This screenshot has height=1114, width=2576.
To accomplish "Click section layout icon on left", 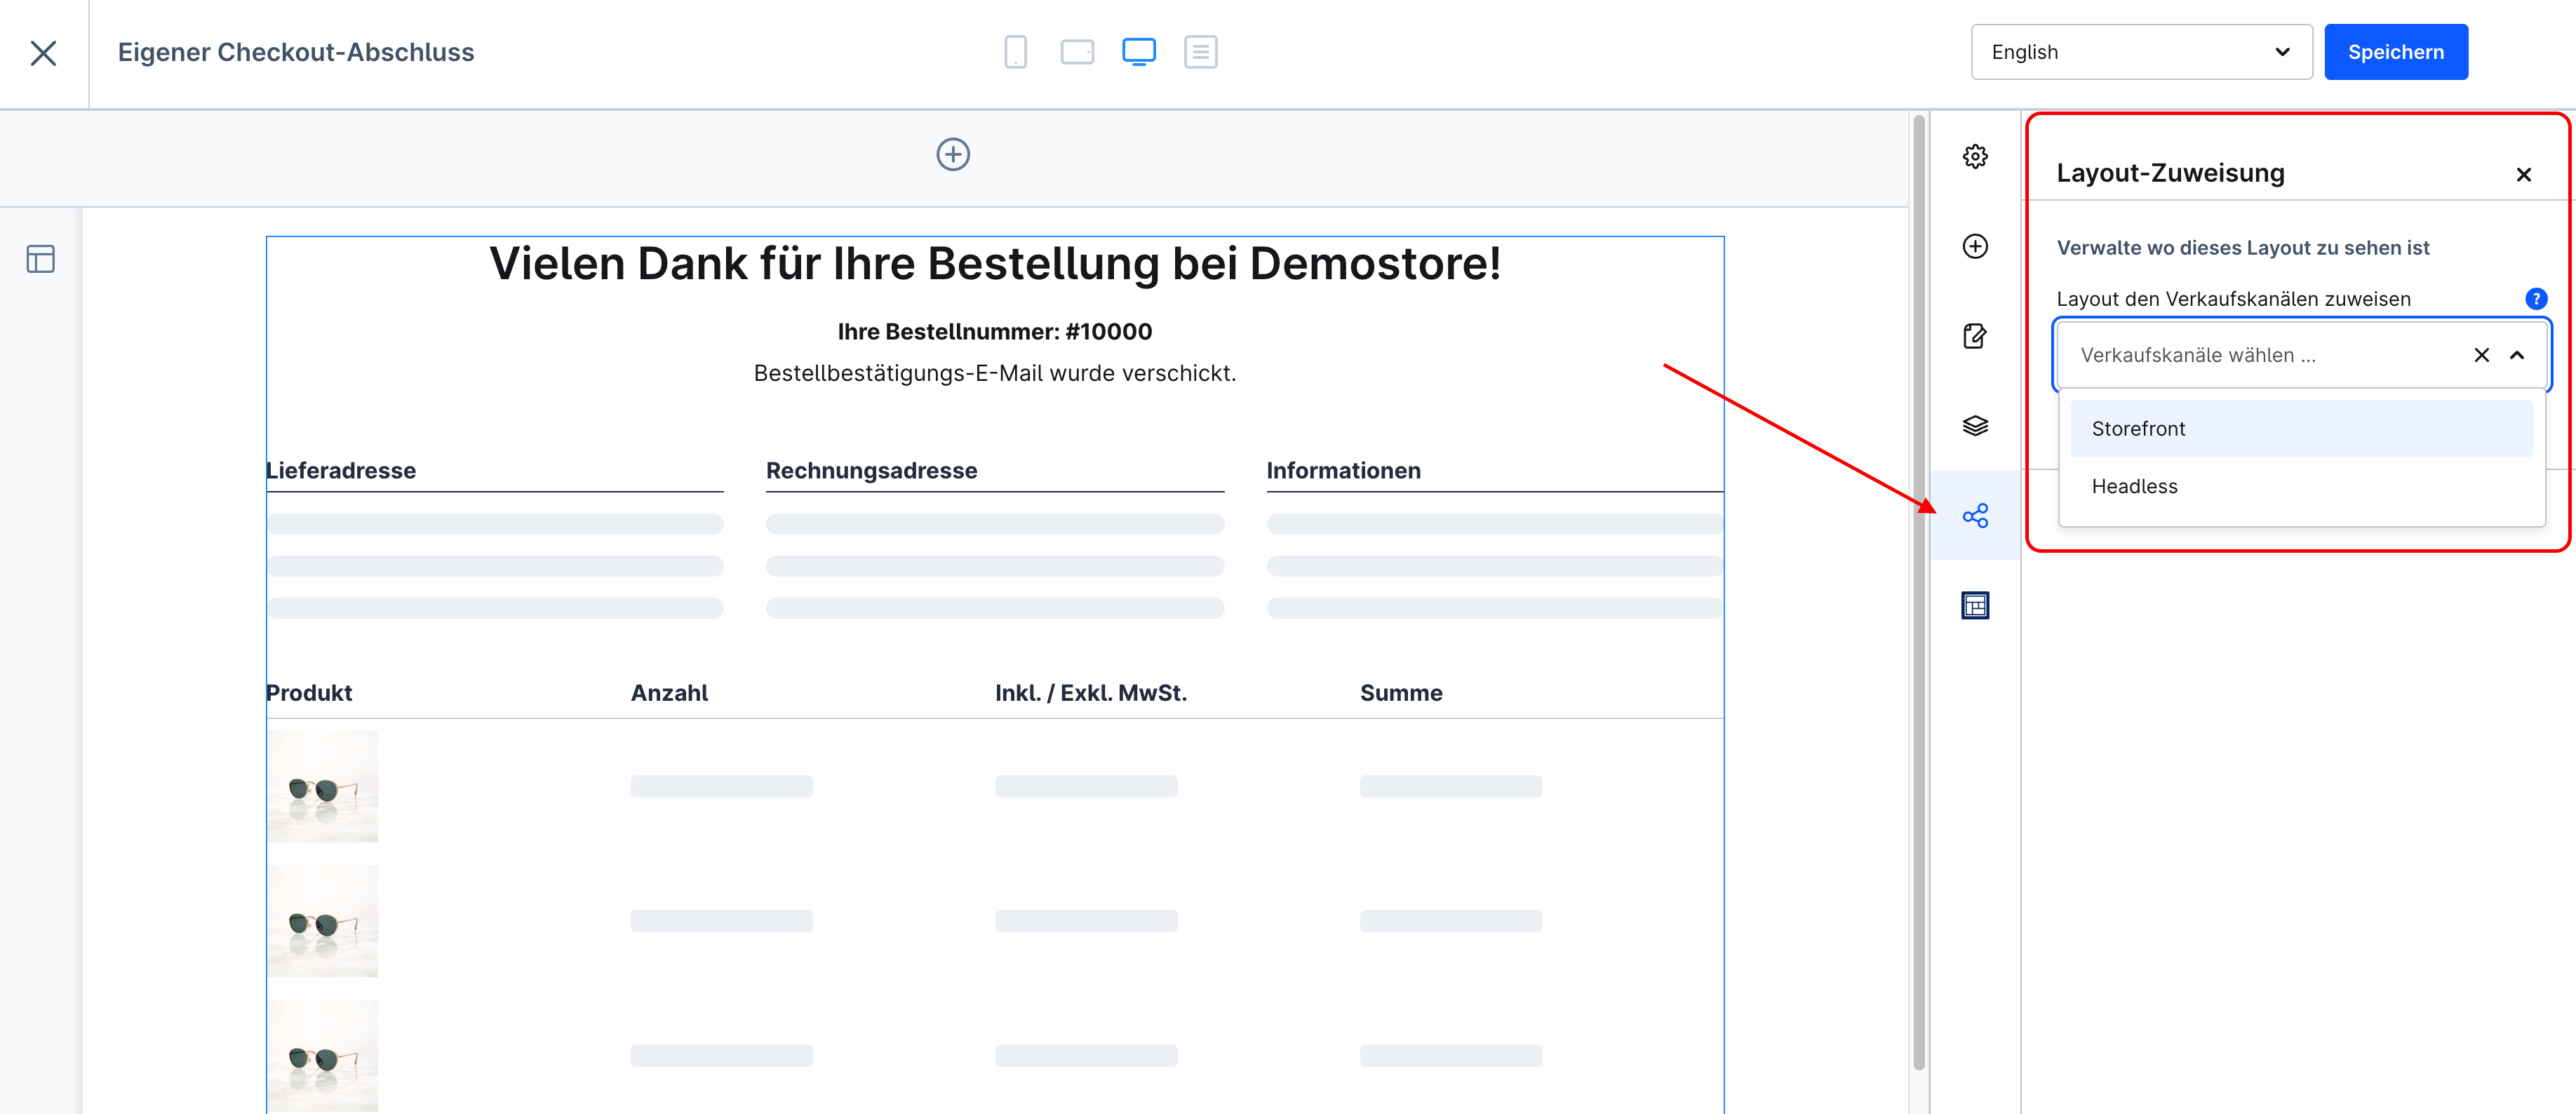I will pyautogui.click(x=41, y=259).
